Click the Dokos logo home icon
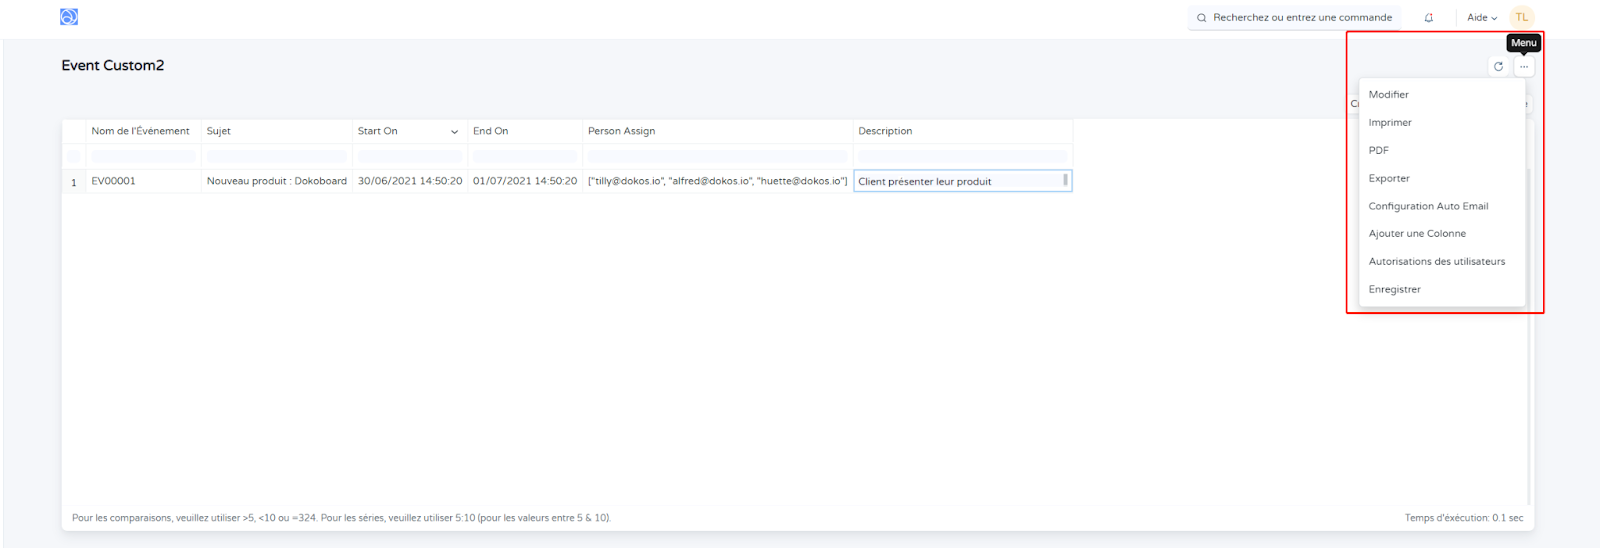1600x548 pixels. click(x=69, y=17)
